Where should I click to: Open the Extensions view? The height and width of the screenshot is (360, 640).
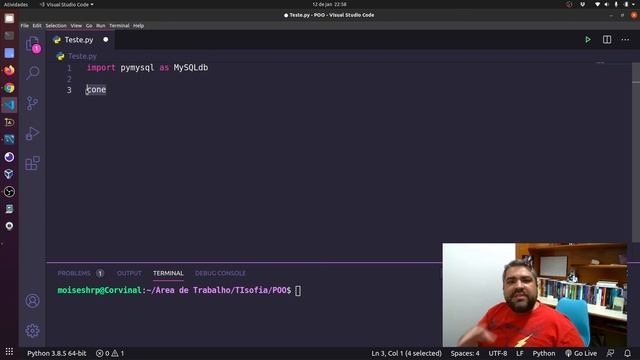click(32, 163)
